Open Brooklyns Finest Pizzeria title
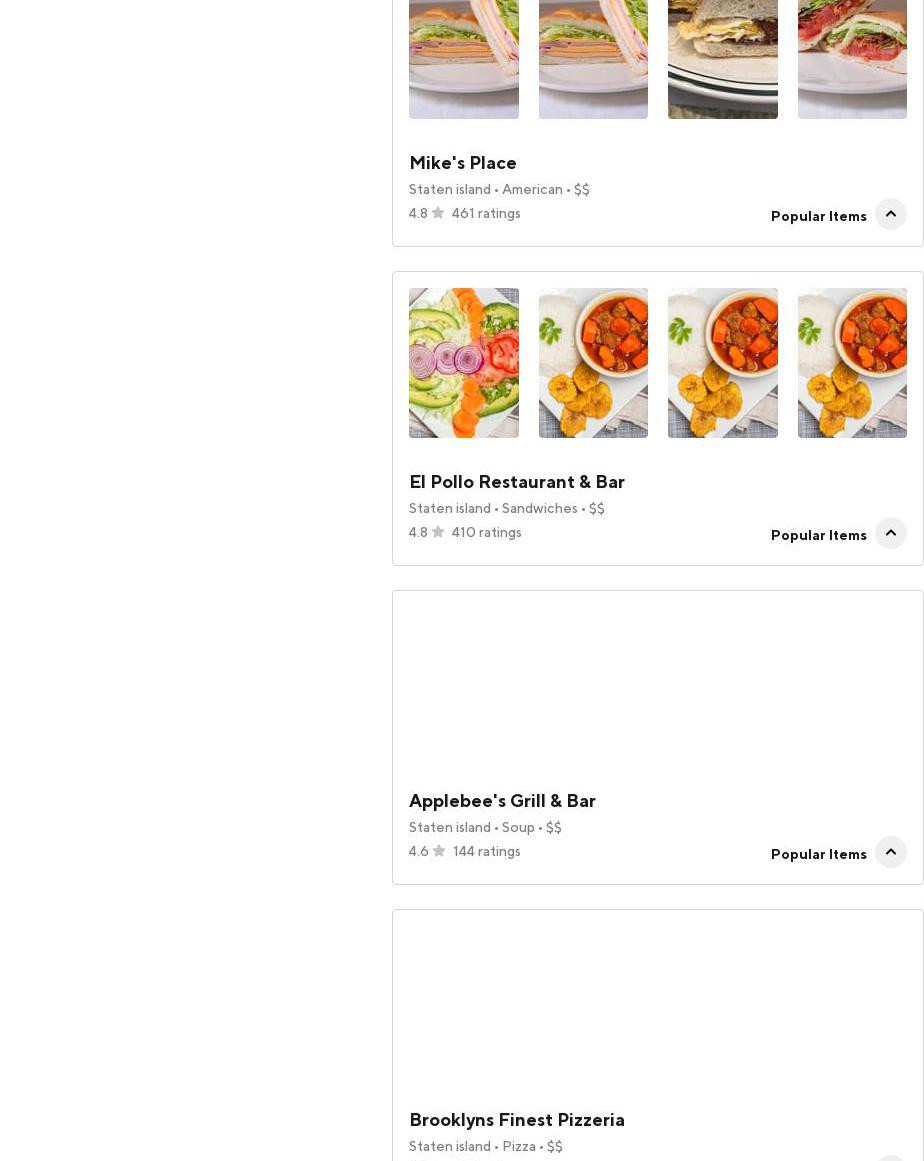 point(517,1120)
